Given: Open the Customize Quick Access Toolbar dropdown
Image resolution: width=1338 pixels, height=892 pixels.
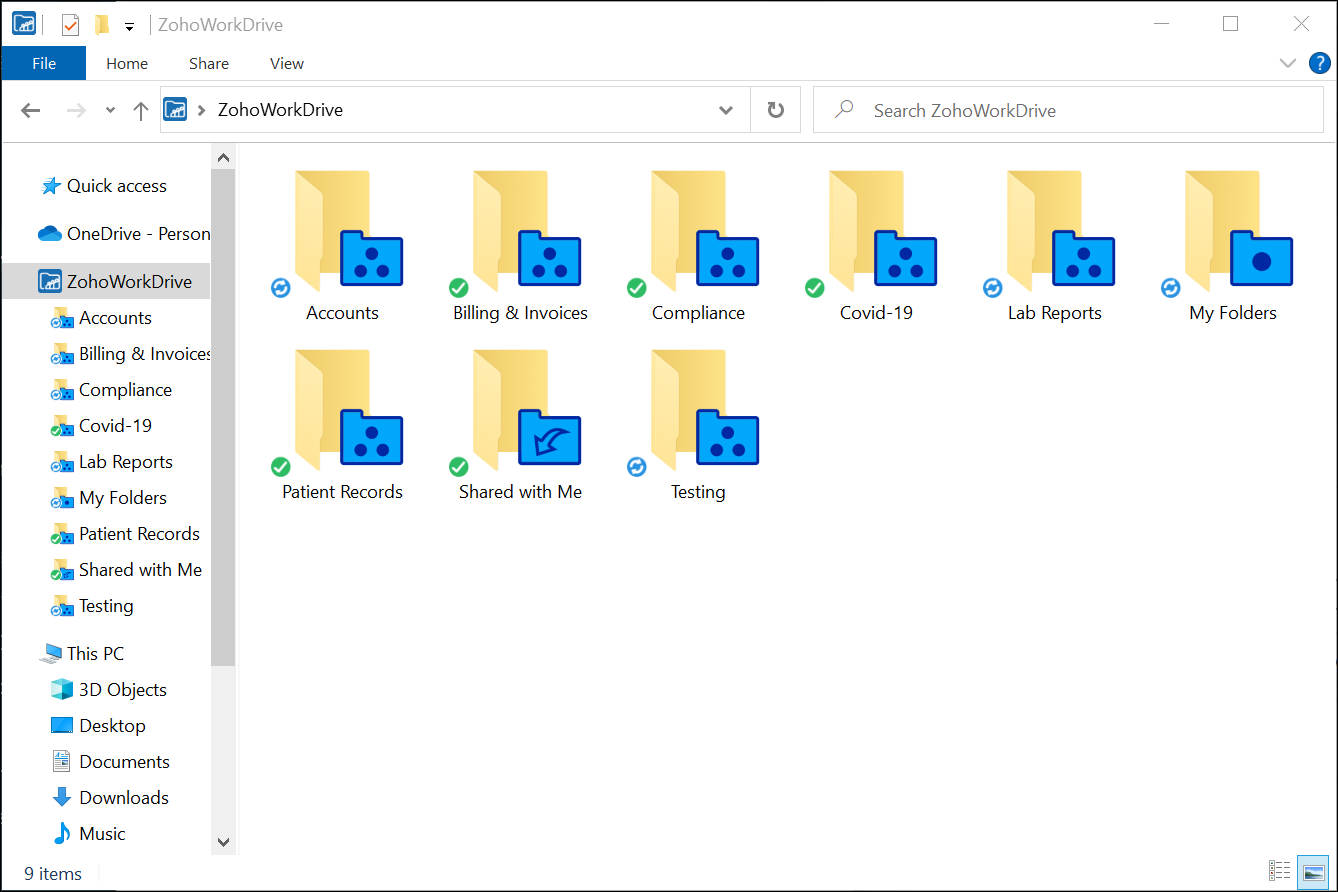Looking at the screenshot, I should point(130,26).
